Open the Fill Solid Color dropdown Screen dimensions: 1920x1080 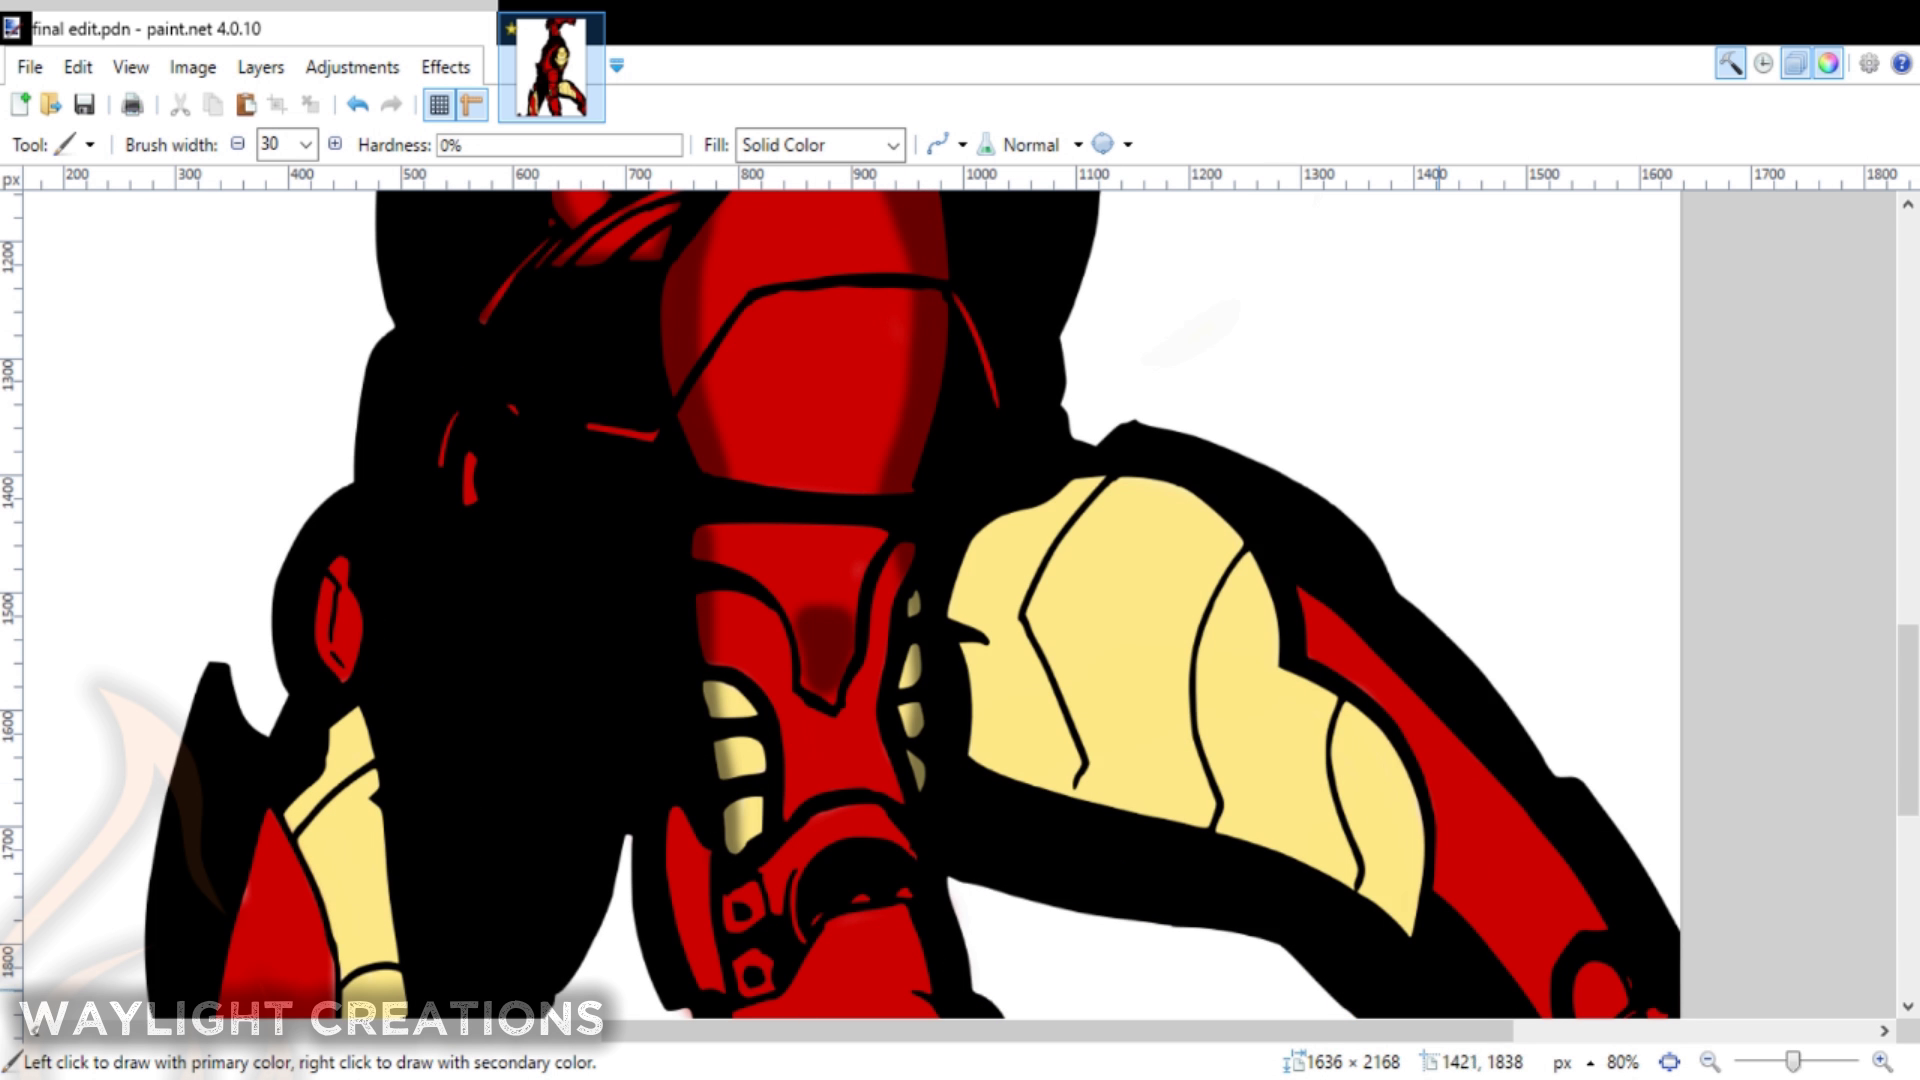[820, 145]
